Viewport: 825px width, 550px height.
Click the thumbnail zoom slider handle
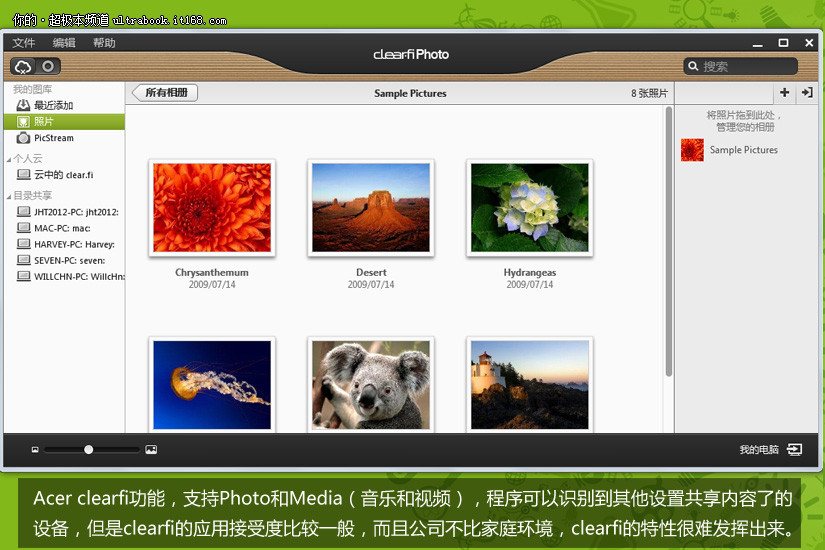tap(89, 450)
